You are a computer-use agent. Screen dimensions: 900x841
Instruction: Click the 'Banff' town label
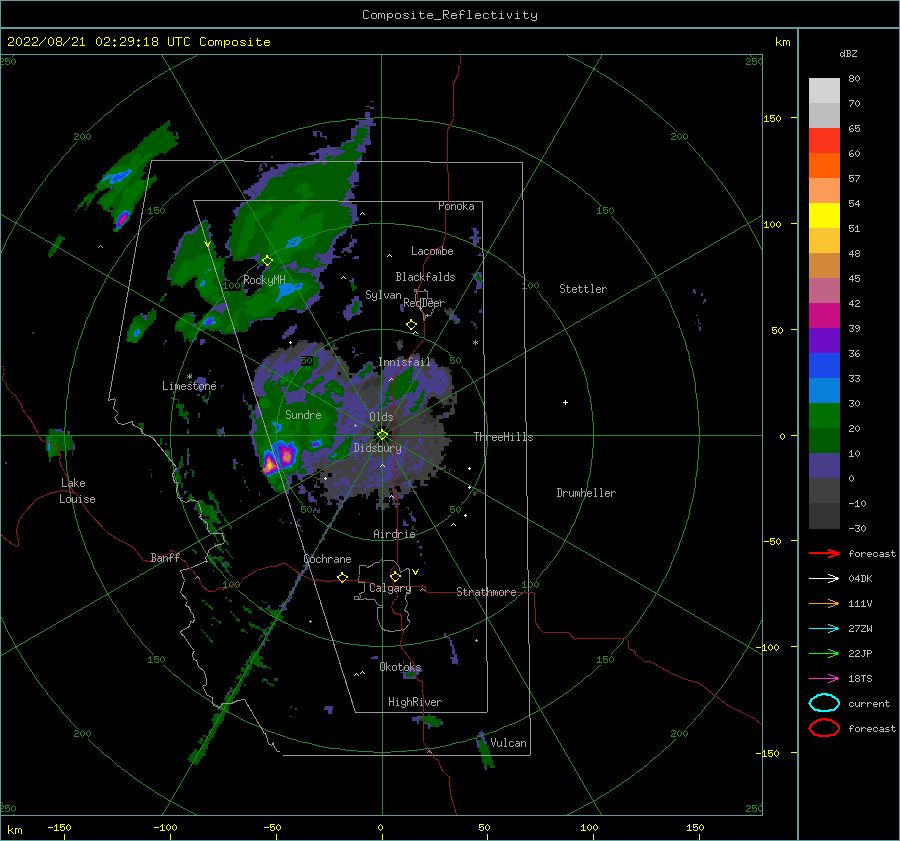point(165,558)
